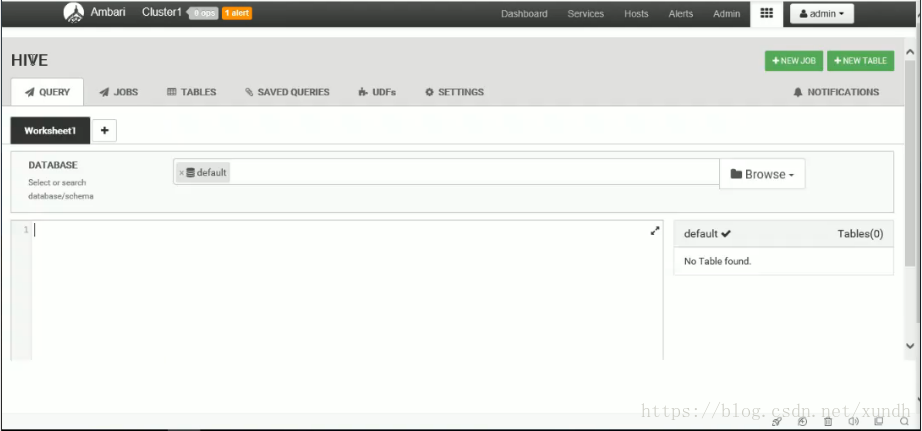Open the UDFs tab
922x431 pixels.
click(x=377, y=92)
